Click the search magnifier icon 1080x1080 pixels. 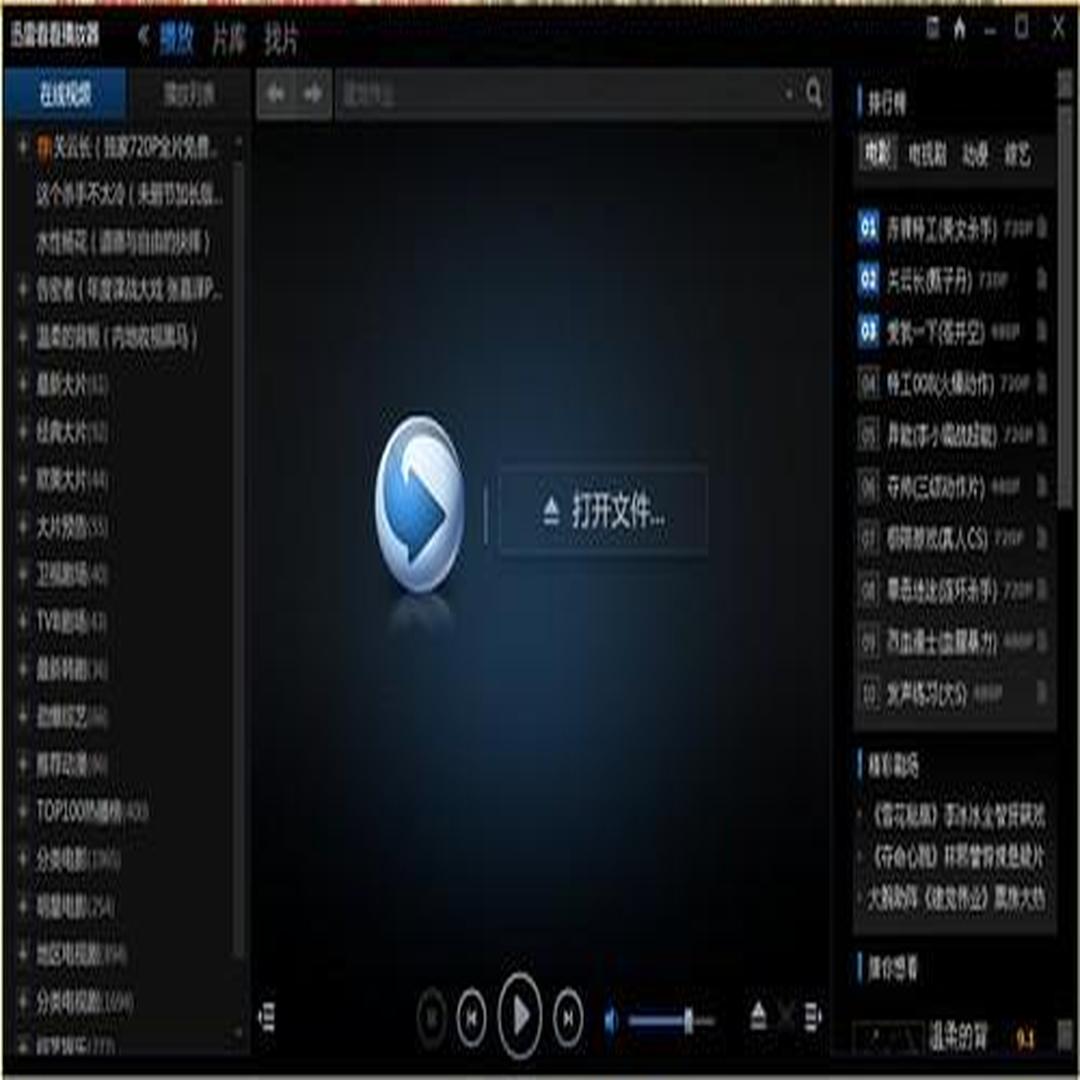click(x=813, y=92)
